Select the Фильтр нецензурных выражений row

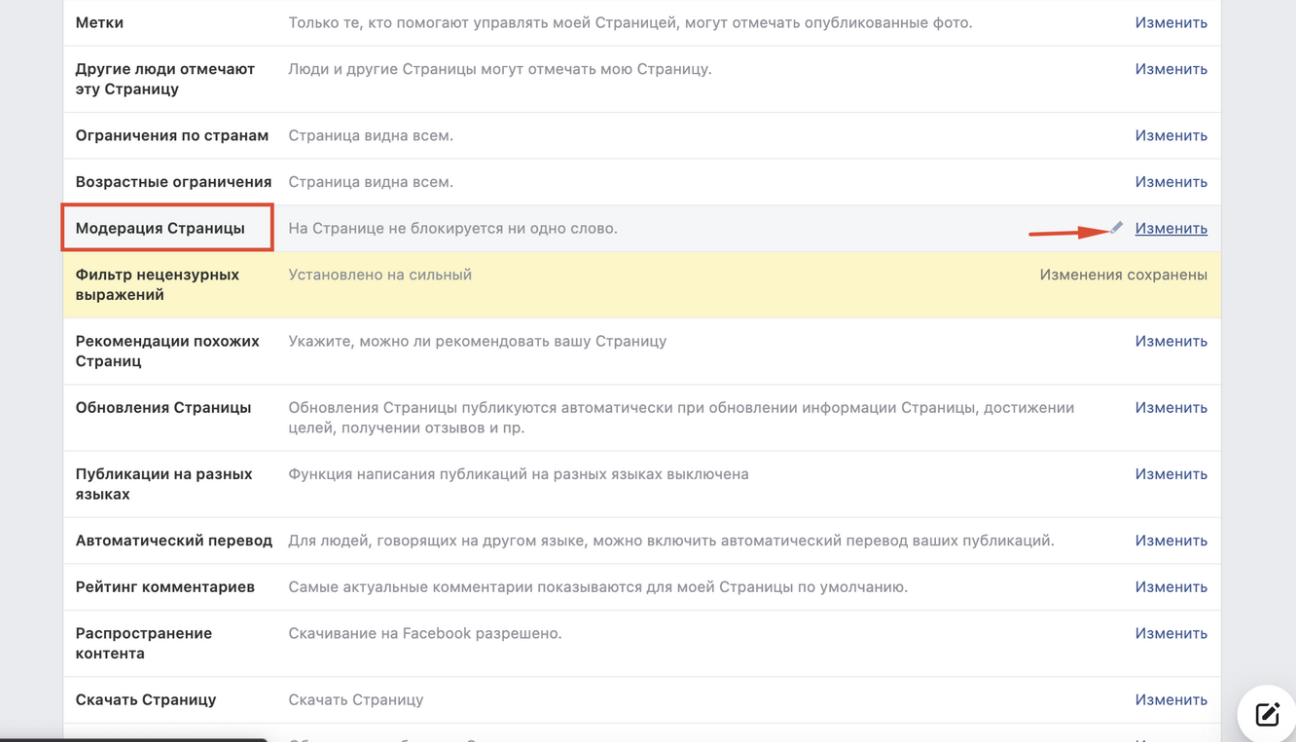click(x=157, y=285)
